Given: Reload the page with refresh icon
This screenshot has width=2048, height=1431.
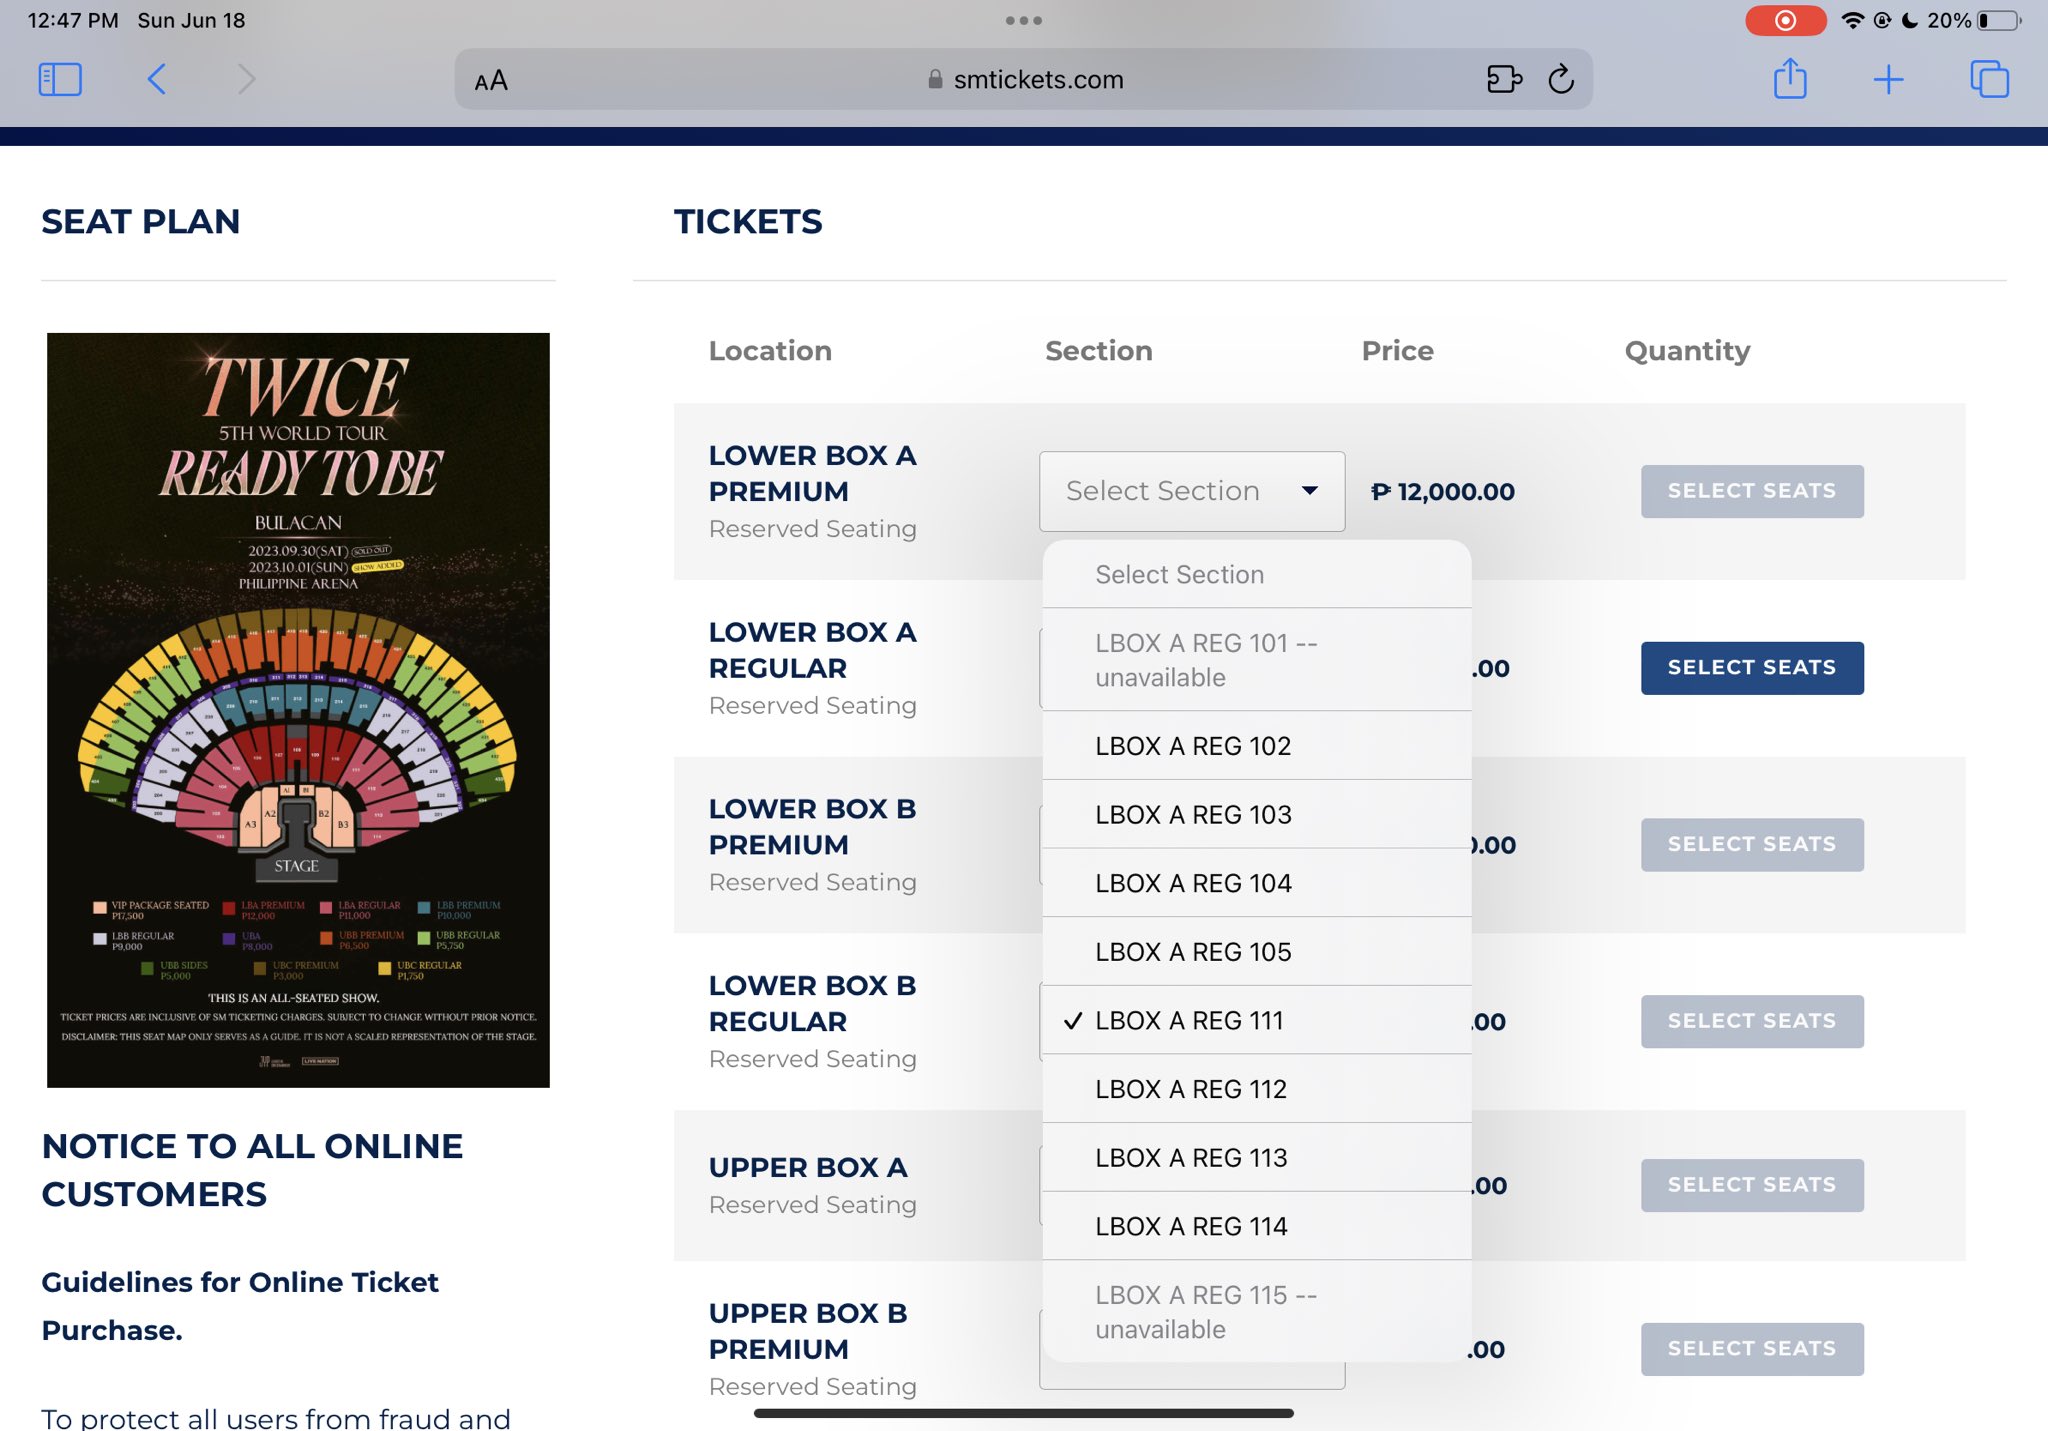Looking at the screenshot, I should pyautogui.click(x=1561, y=79).
